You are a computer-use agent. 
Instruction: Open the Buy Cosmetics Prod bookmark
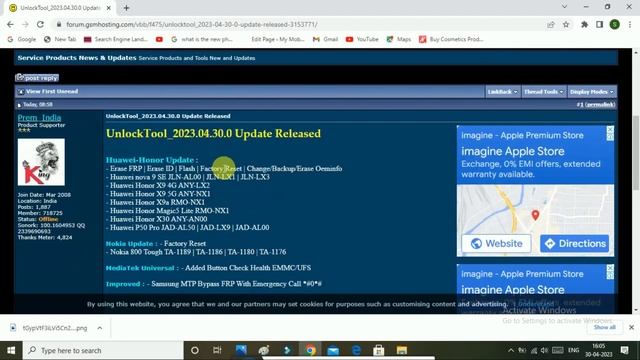(x=451, y=39)
